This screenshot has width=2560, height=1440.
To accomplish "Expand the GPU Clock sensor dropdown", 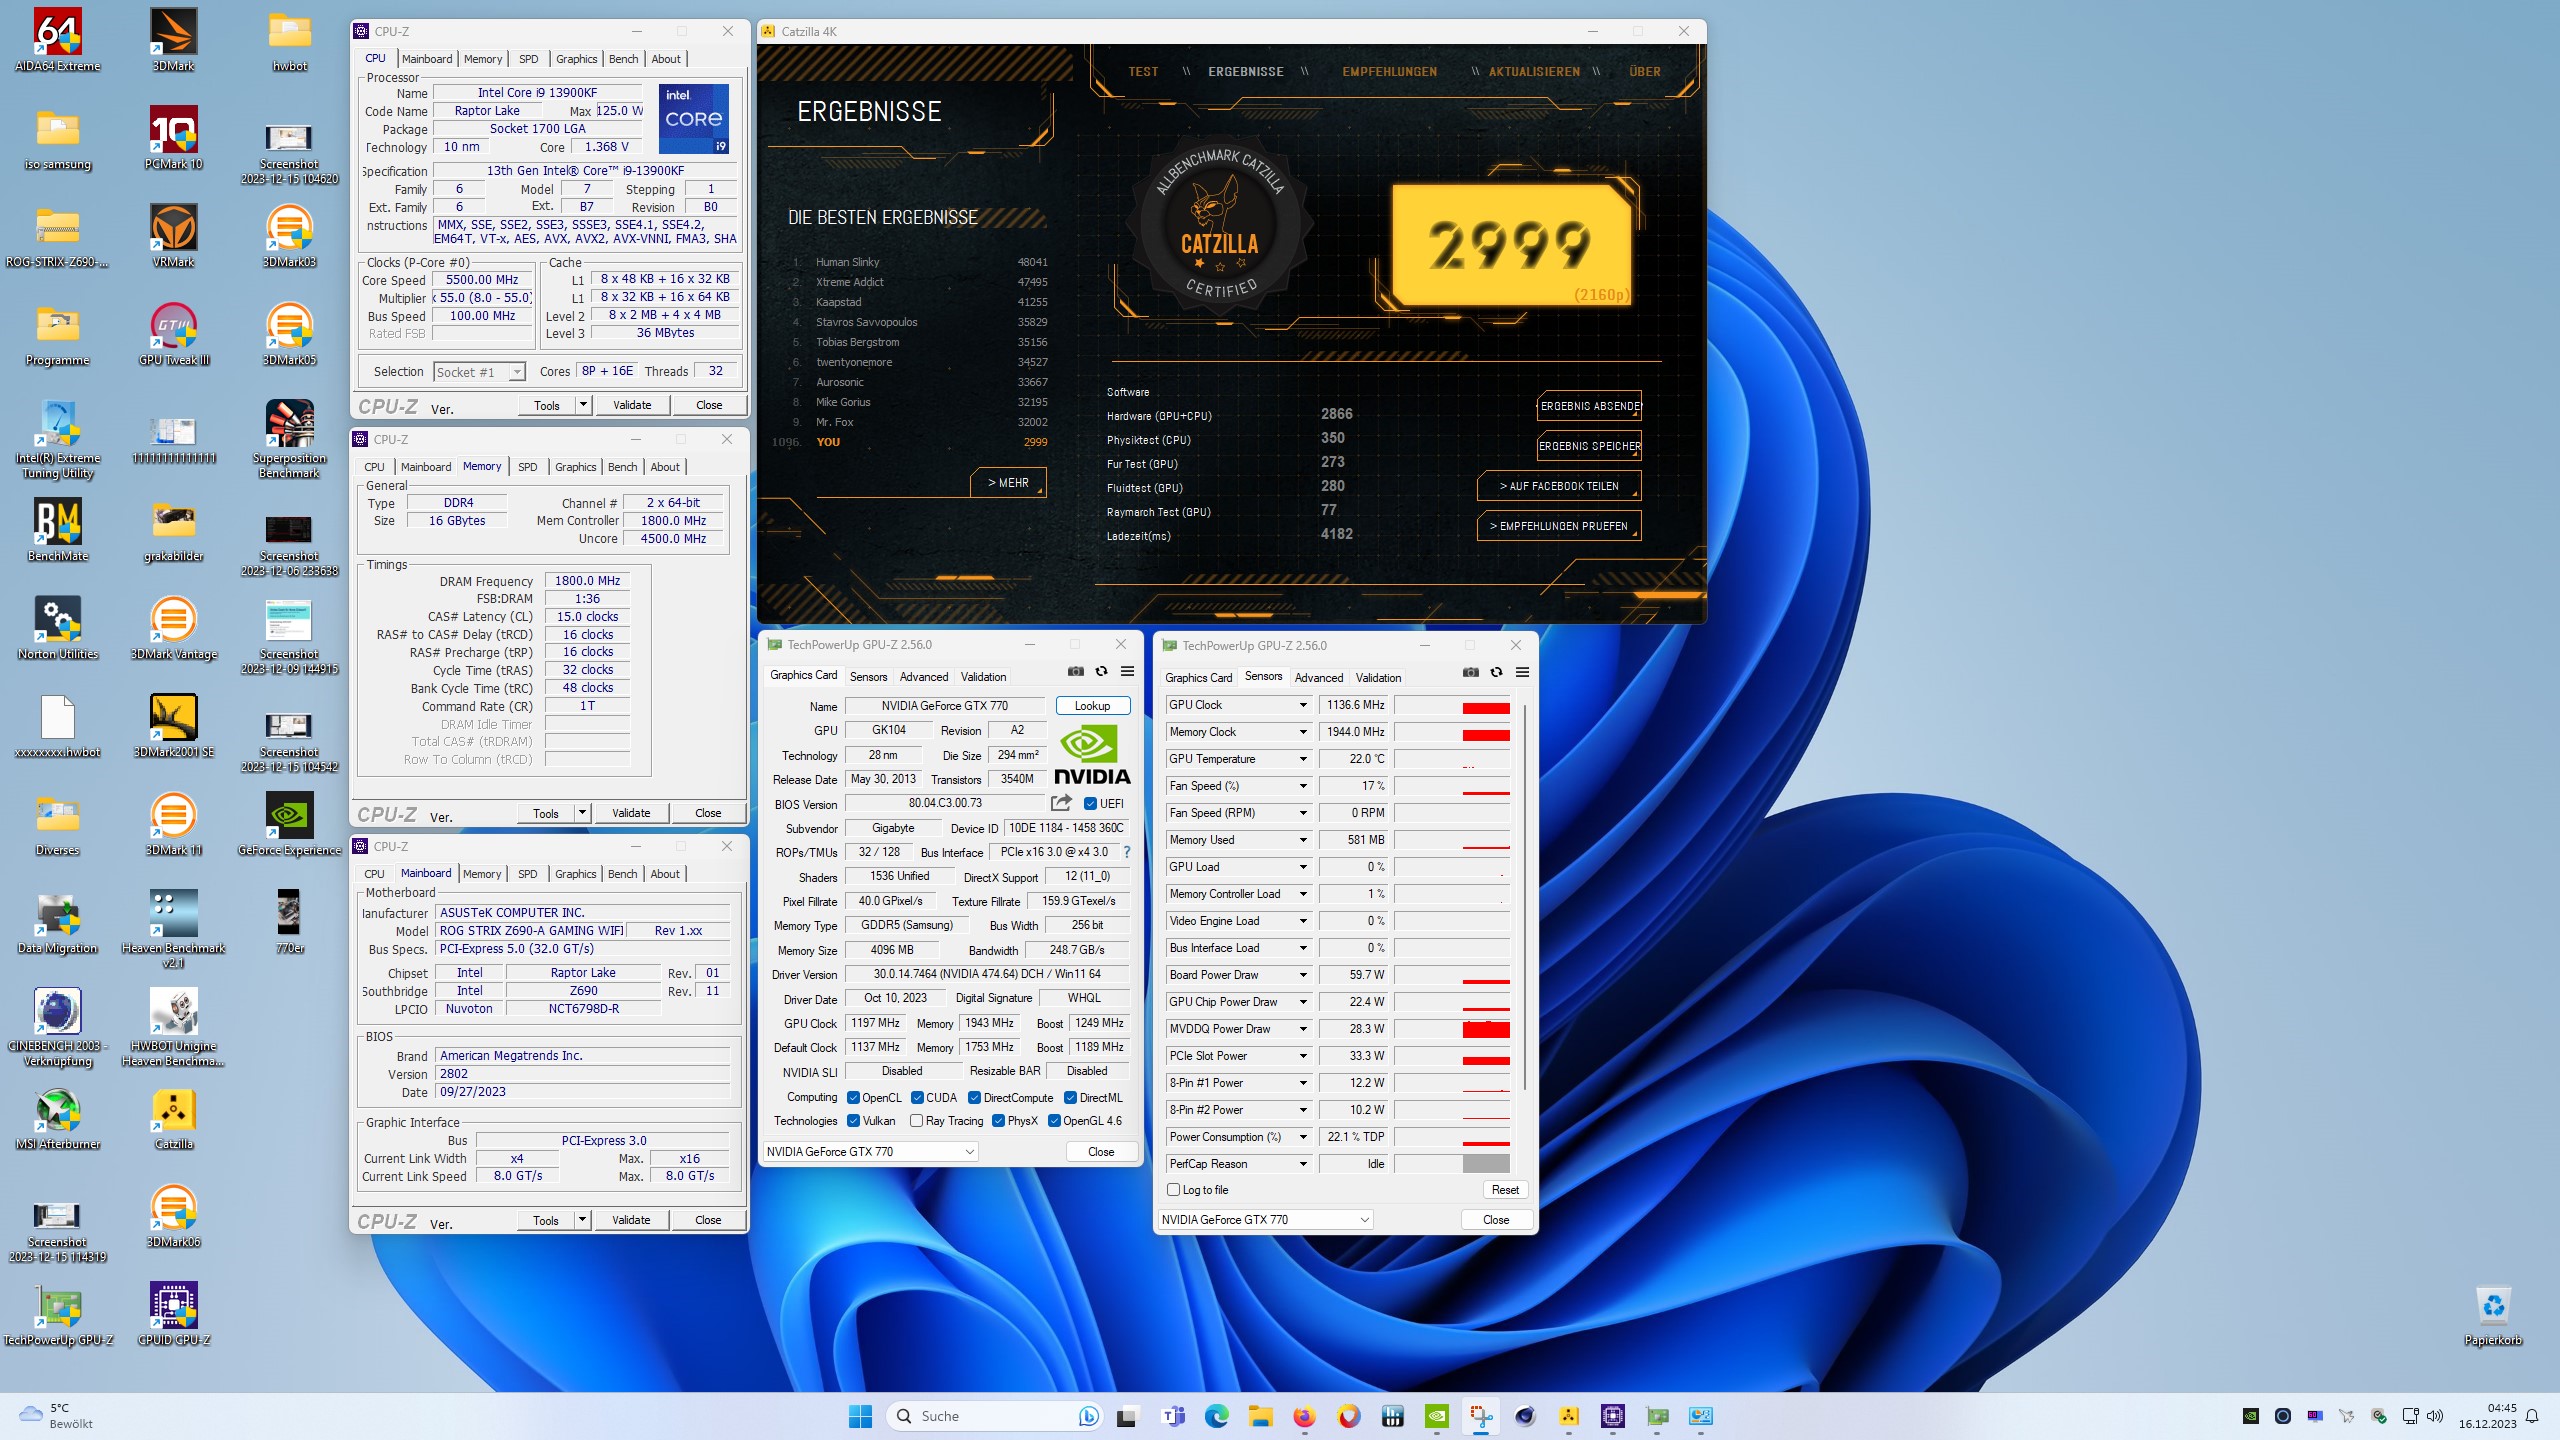I will (1303, 705).
